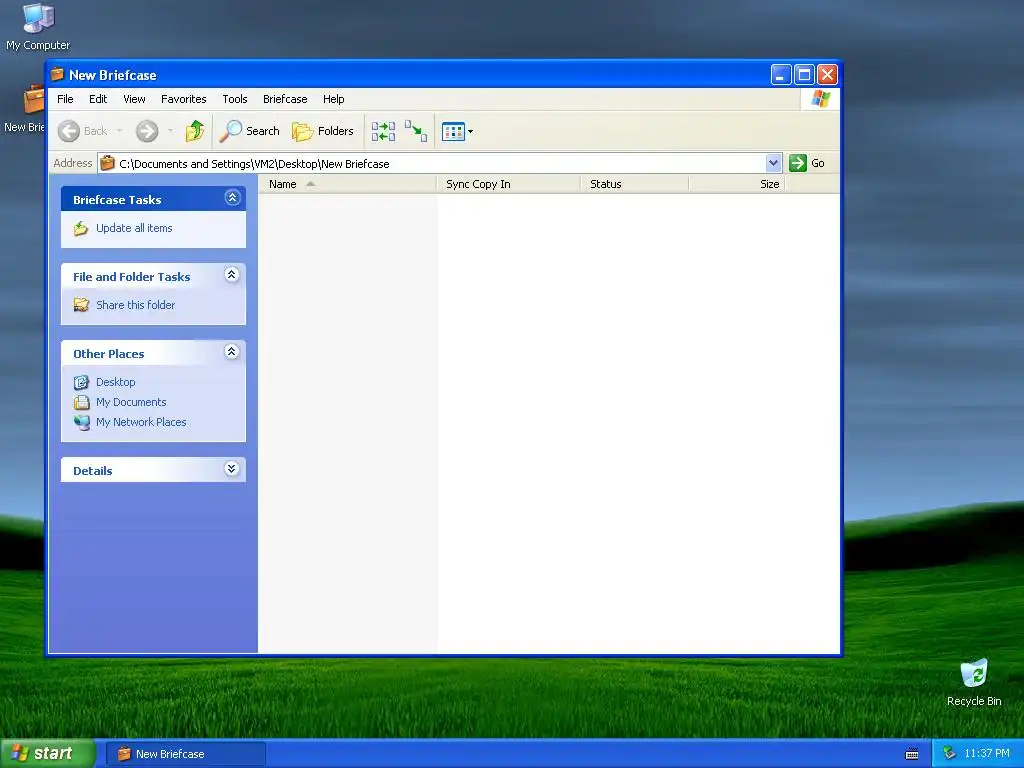
Task: Click the system tray notification icon
Action: tap(949, 754)
